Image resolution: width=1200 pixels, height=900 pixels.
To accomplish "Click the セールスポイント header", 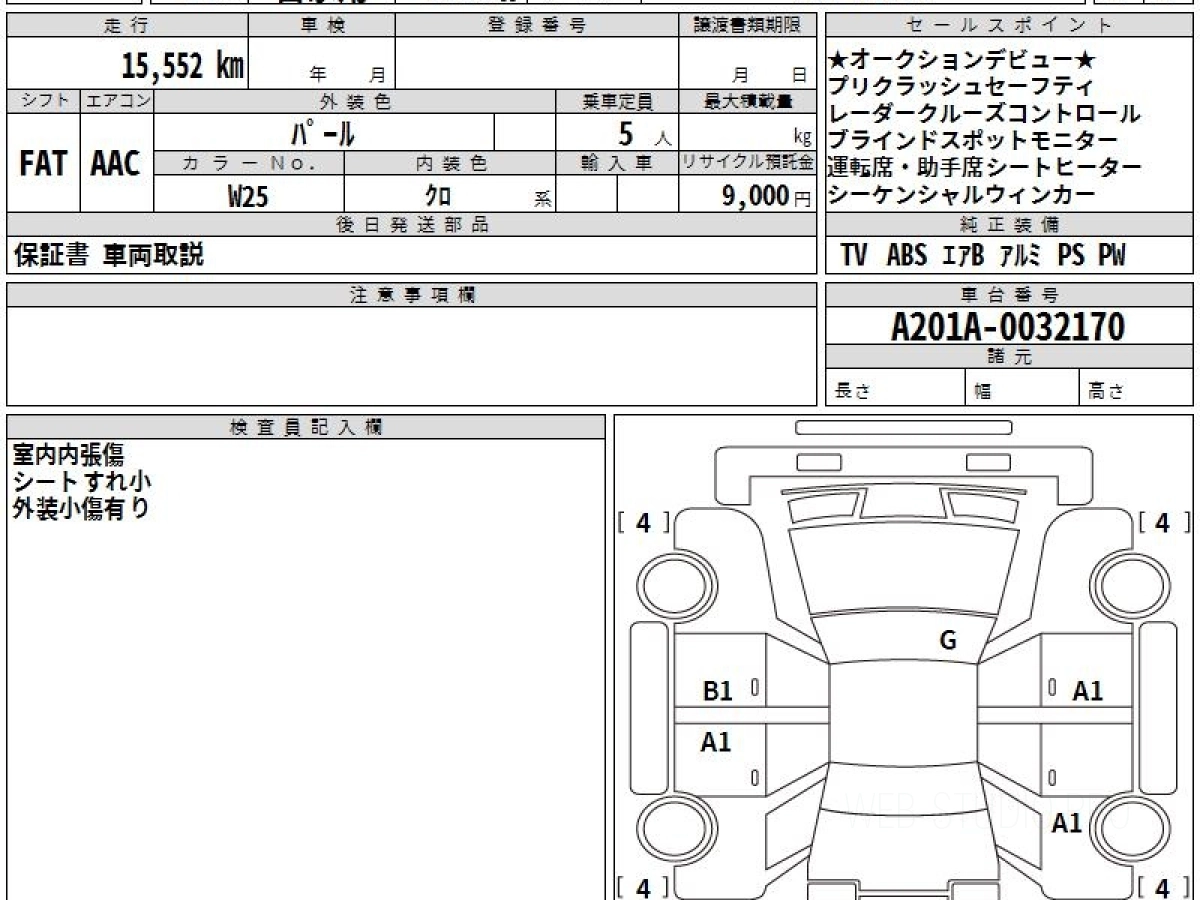I will (x=1010, y=26).
